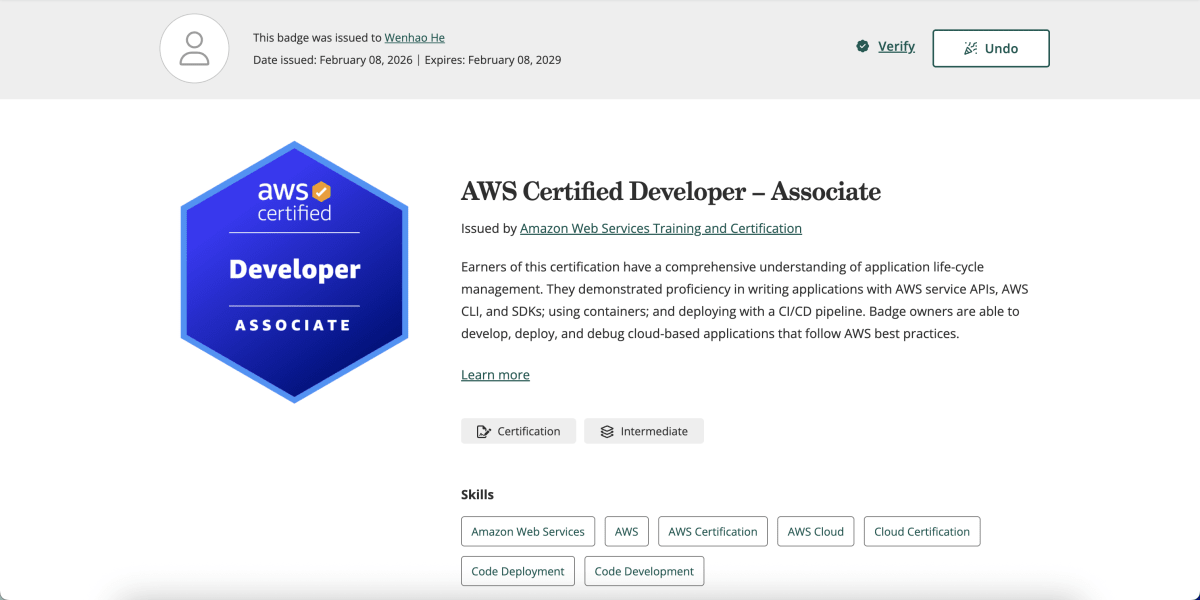Click the Skills section heading
This screenshot has height=600, width=1200.
tap(477, 494)
